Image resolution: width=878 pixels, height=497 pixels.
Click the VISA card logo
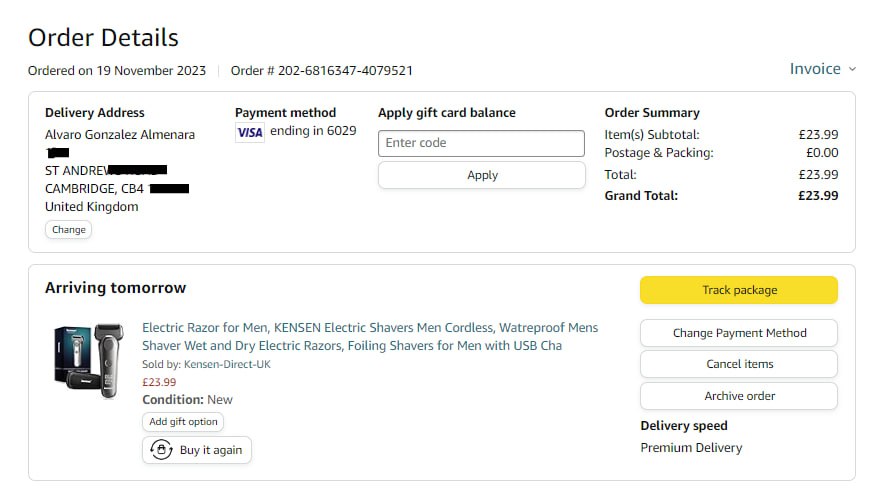pyautogui.click(x=250, y=132)
